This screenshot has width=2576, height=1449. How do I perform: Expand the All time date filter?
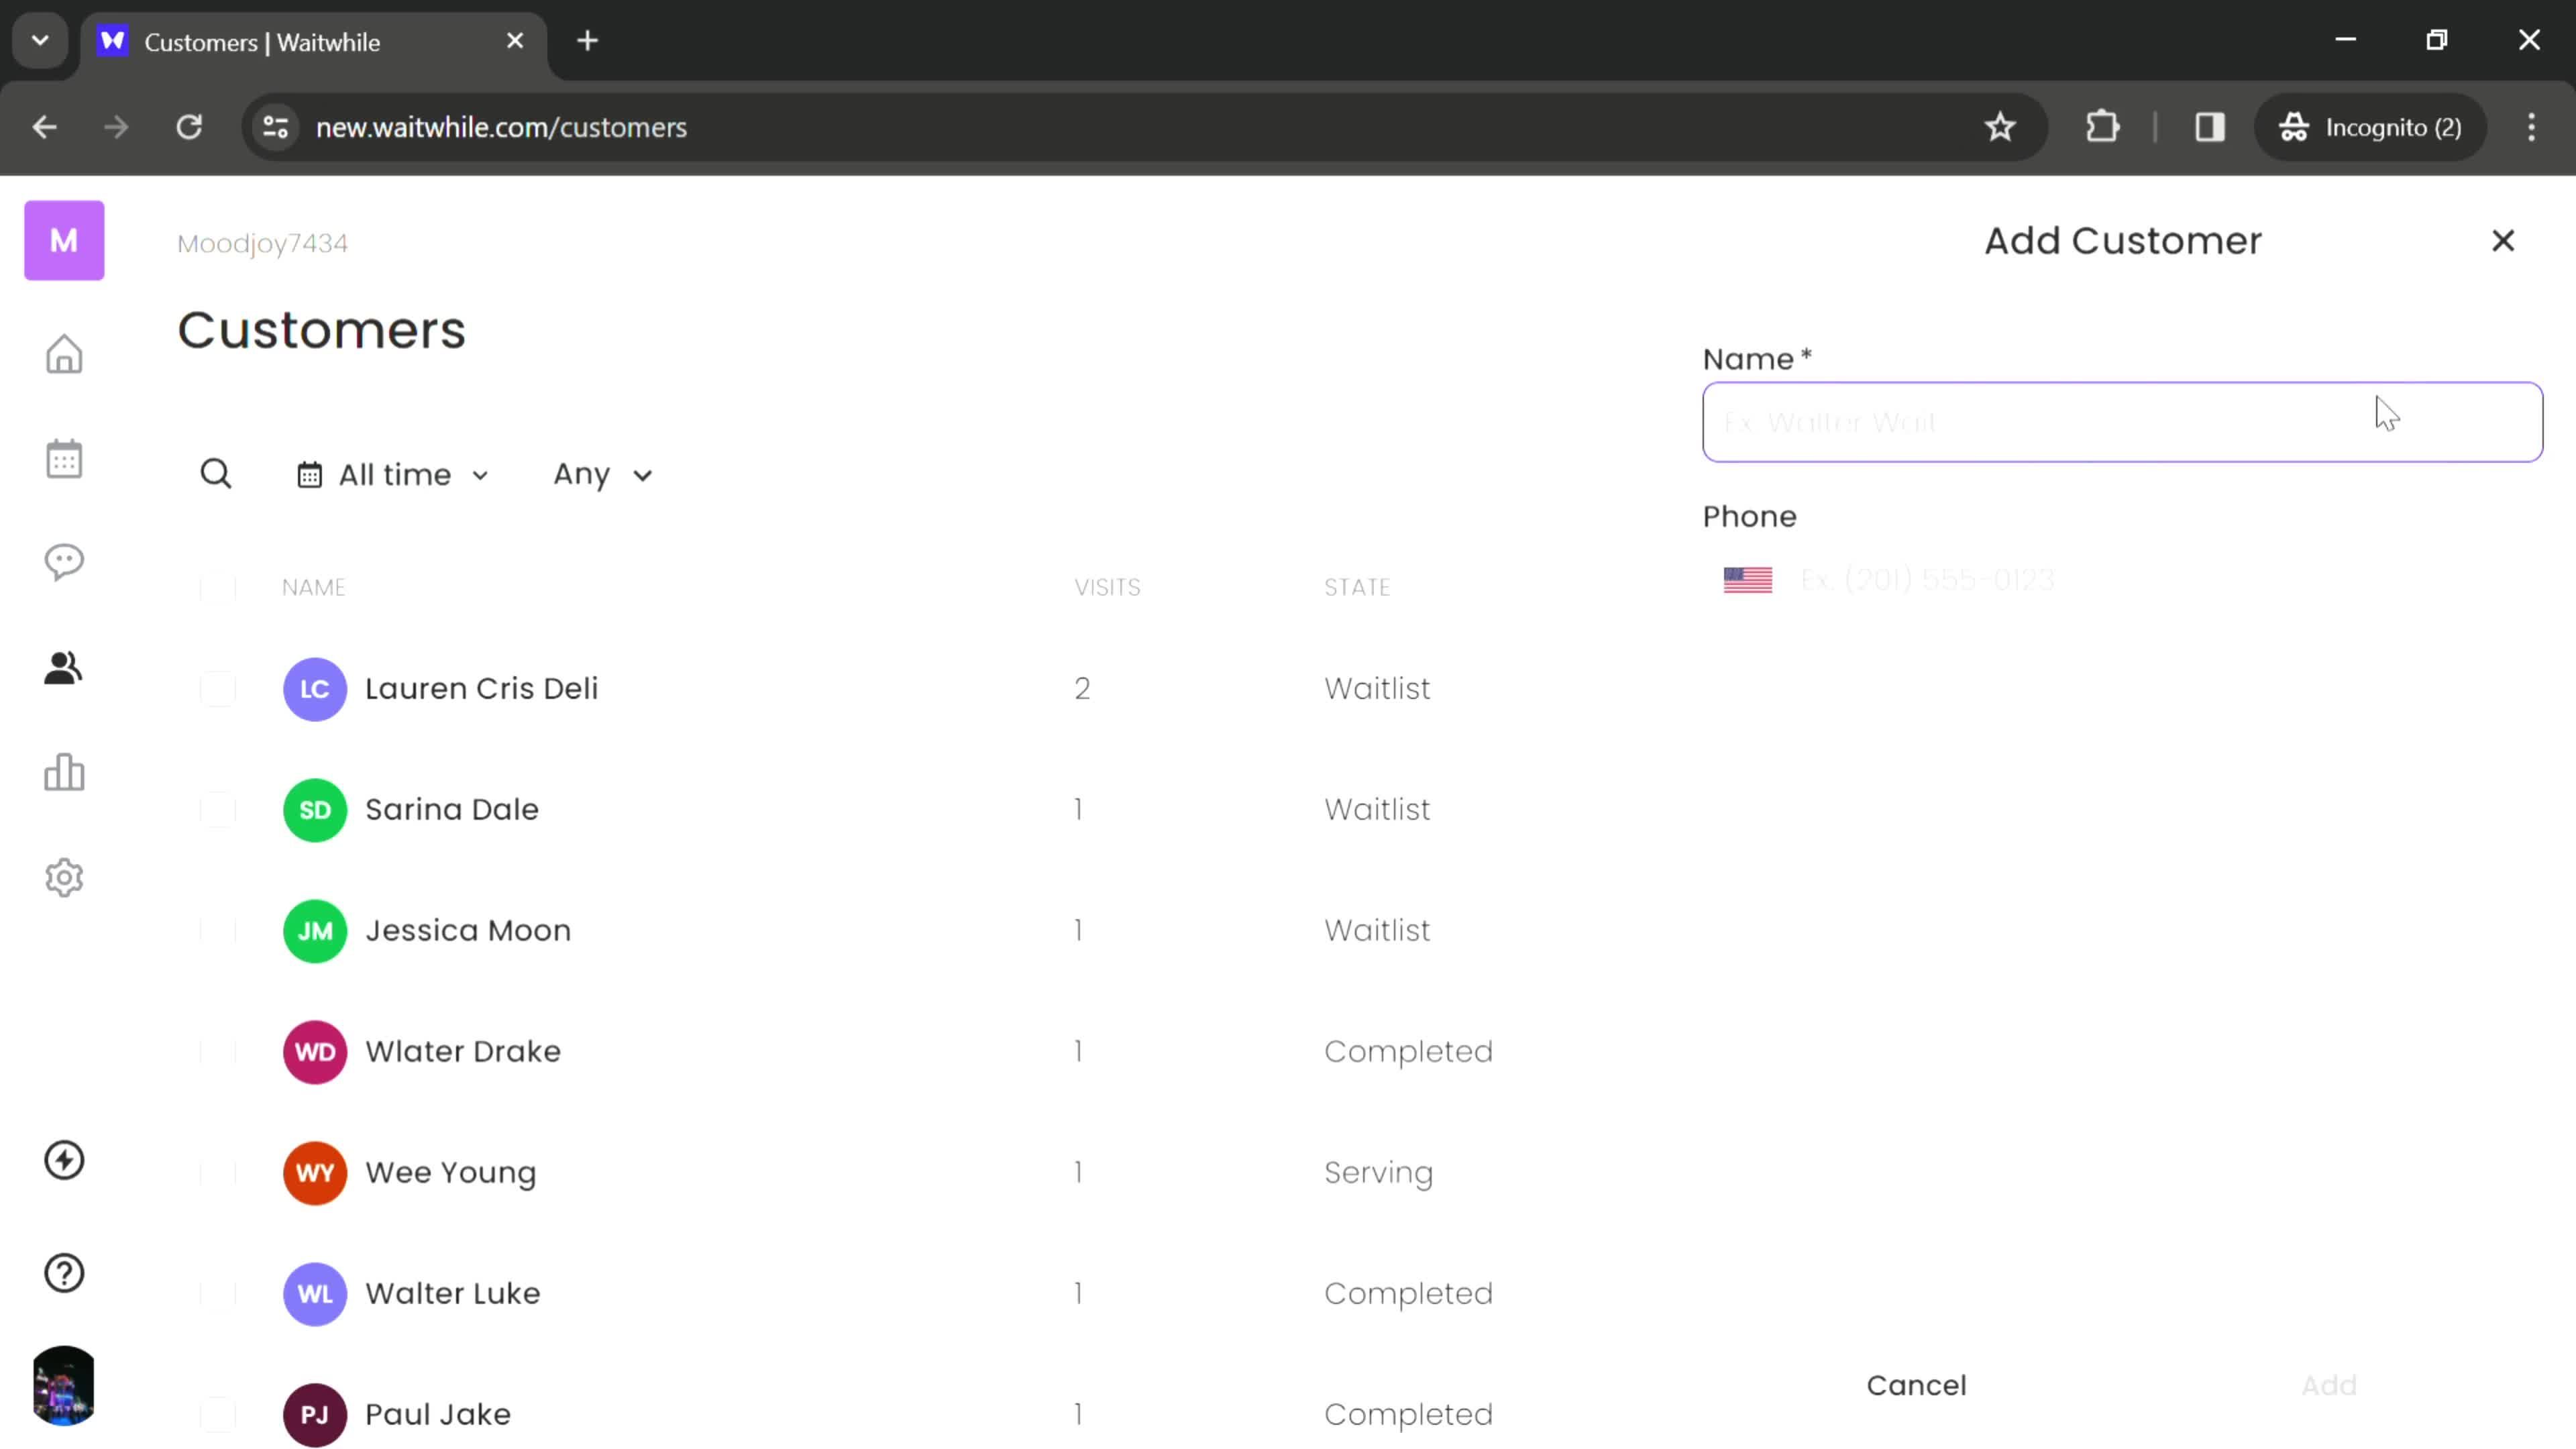point(393,475)
